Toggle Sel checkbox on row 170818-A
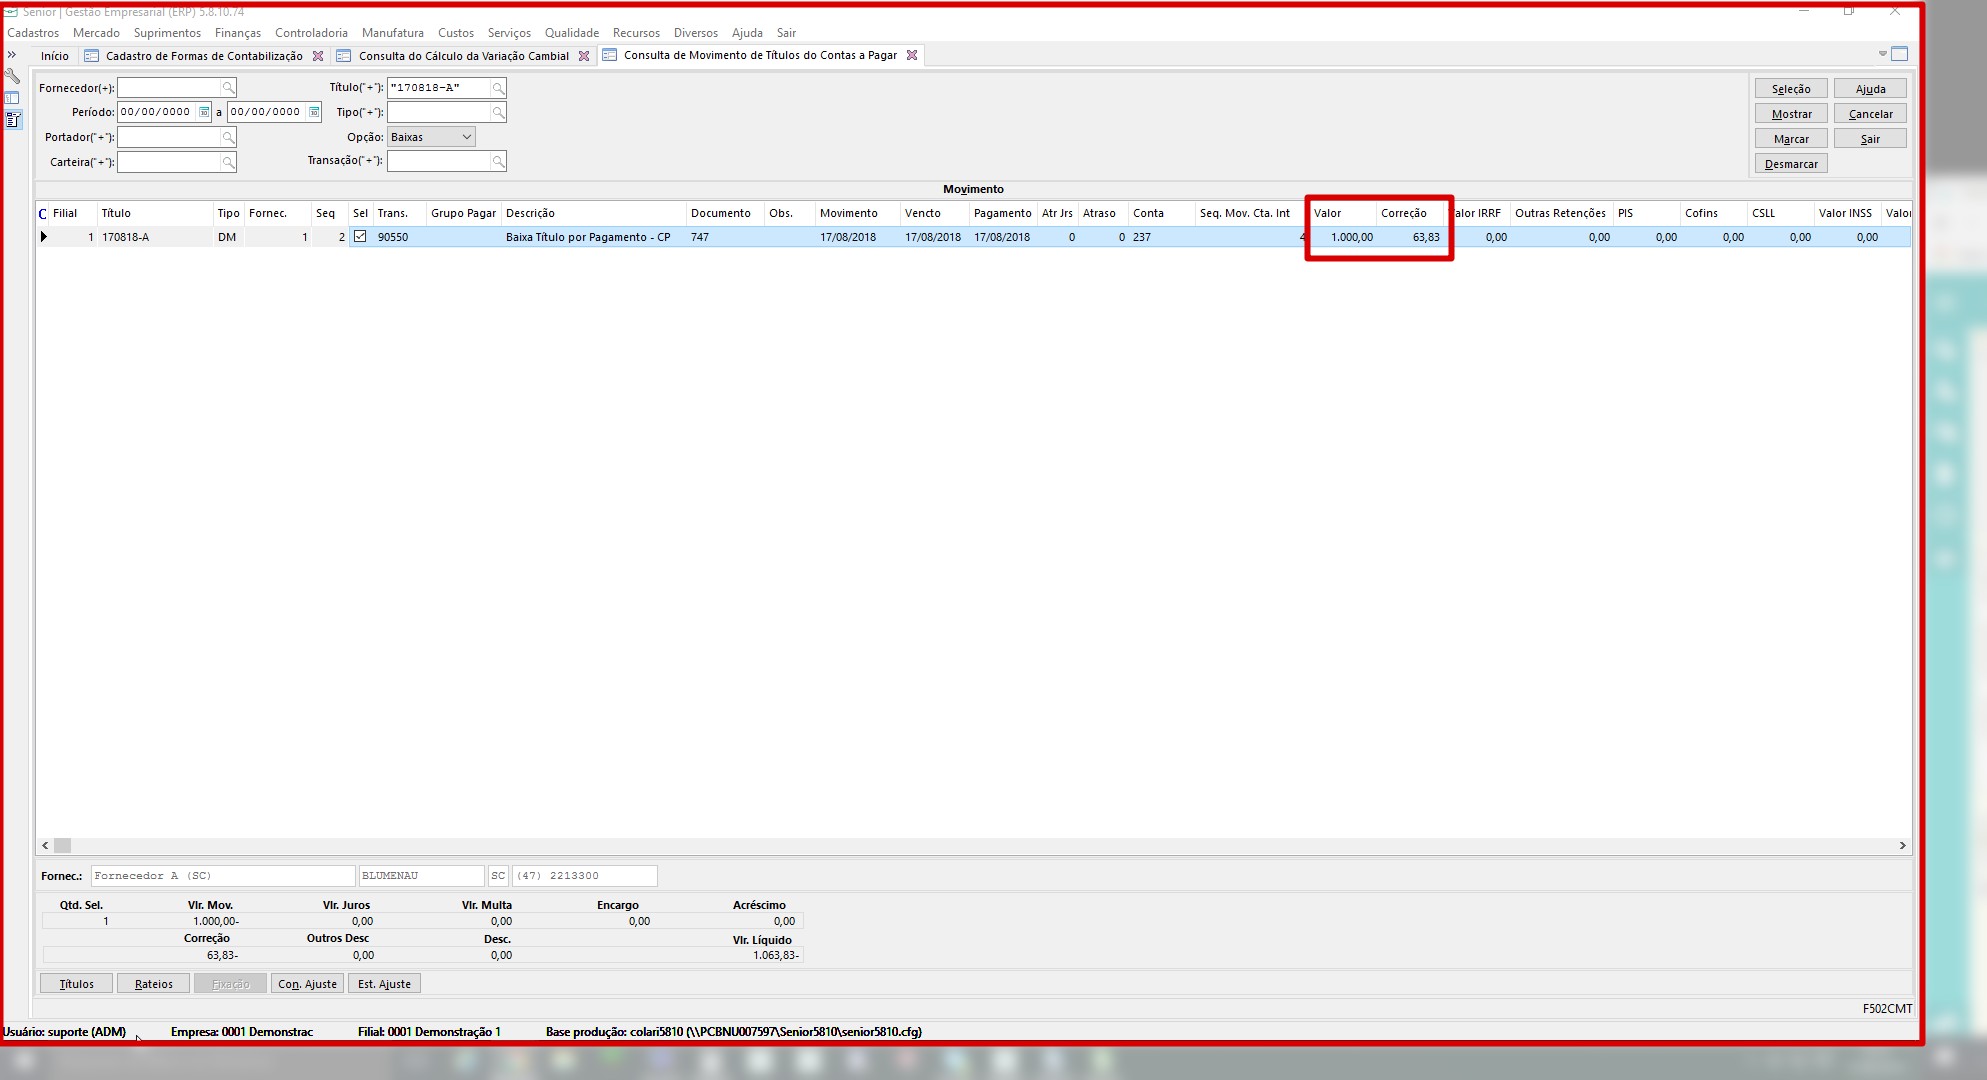Image resolution: width=1987 pixels, height=1080 pixels. click(x=360, y=237)
